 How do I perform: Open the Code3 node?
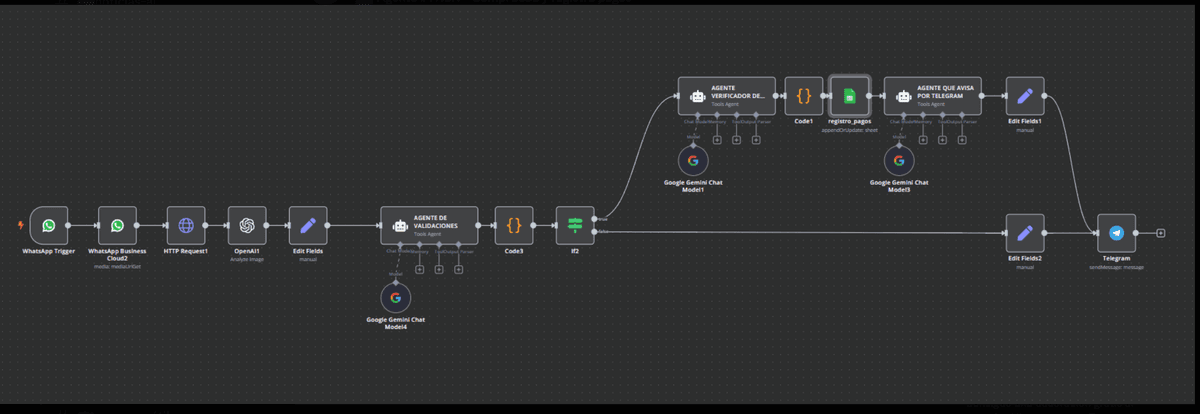514,226
